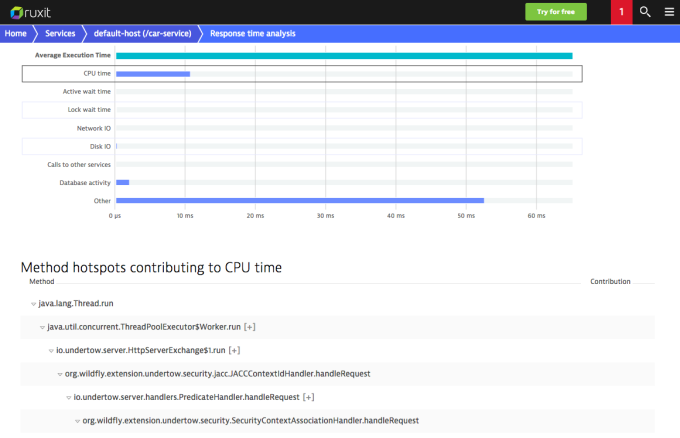Click the Average Execution Time bar
The height and width of the screenshot is (438, 680).
344,56
